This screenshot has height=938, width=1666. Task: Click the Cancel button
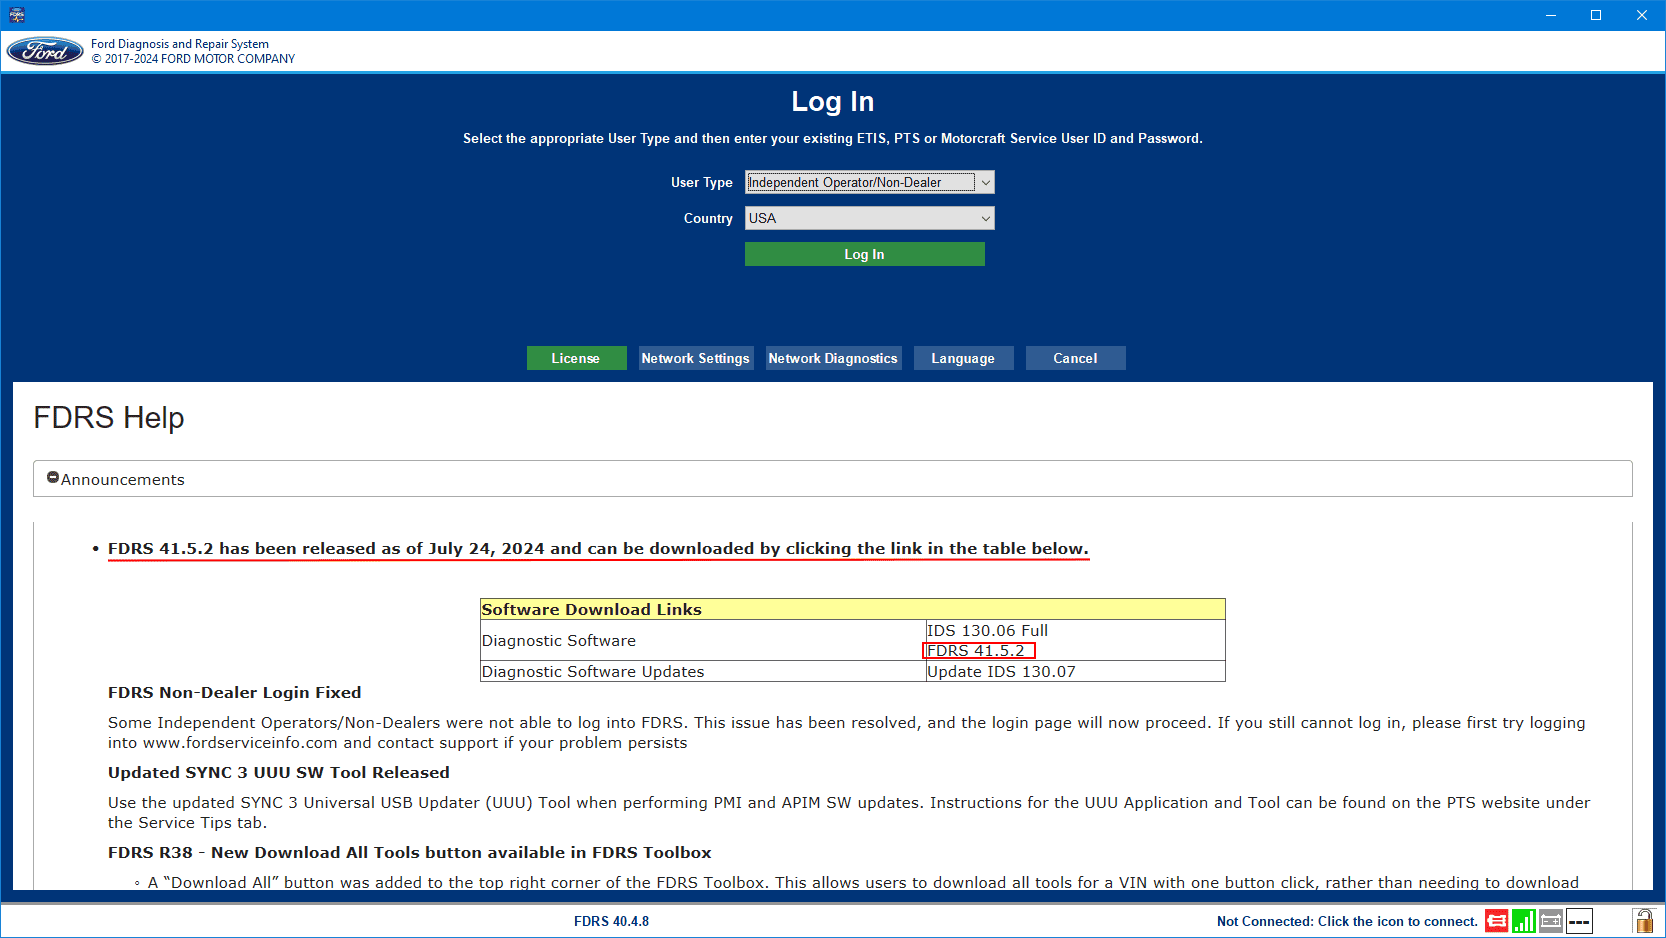click(x=1075, y=358)
